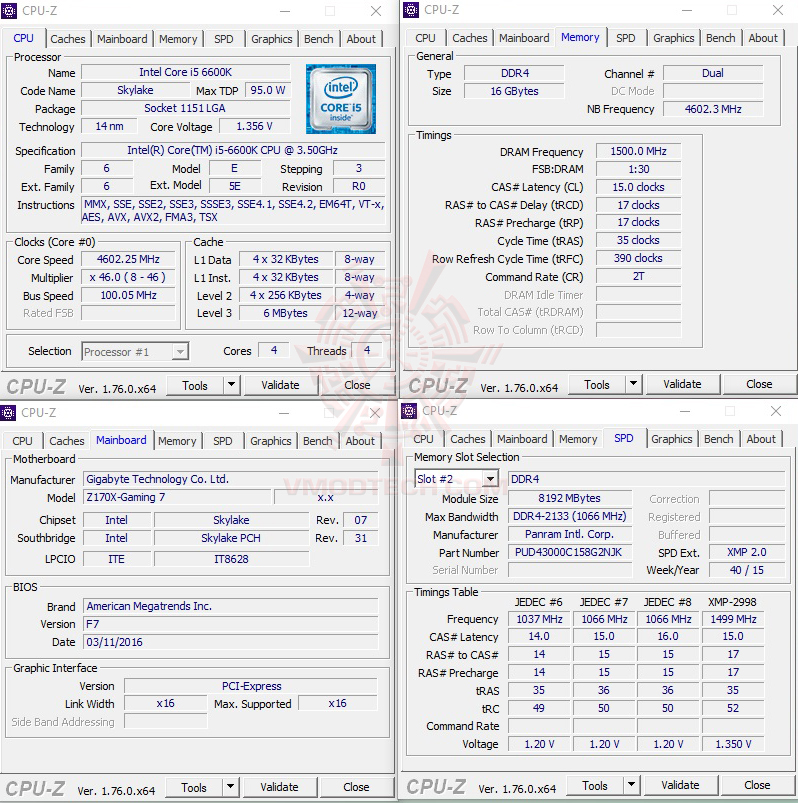Click the Z170X-Gaming 7 model field
This screenshot has height=803, width=798.
point(177,497)
